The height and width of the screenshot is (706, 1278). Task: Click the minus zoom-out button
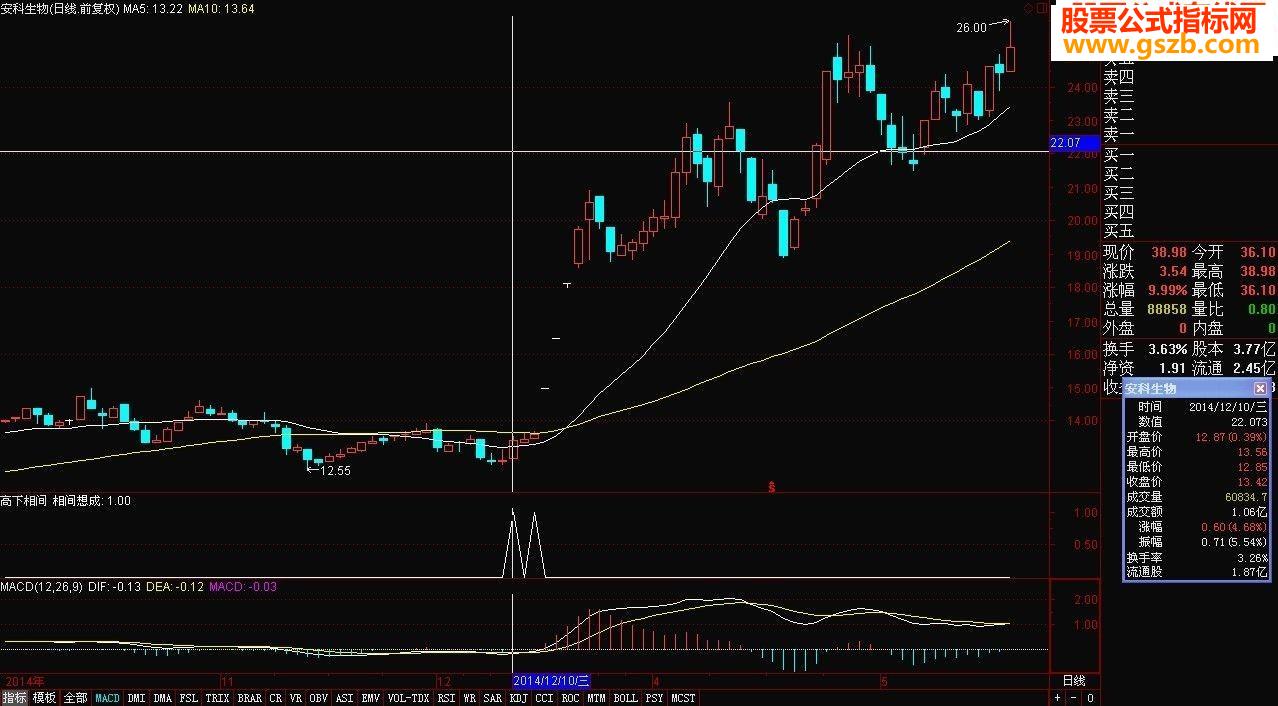click(x=1074, y=698)
